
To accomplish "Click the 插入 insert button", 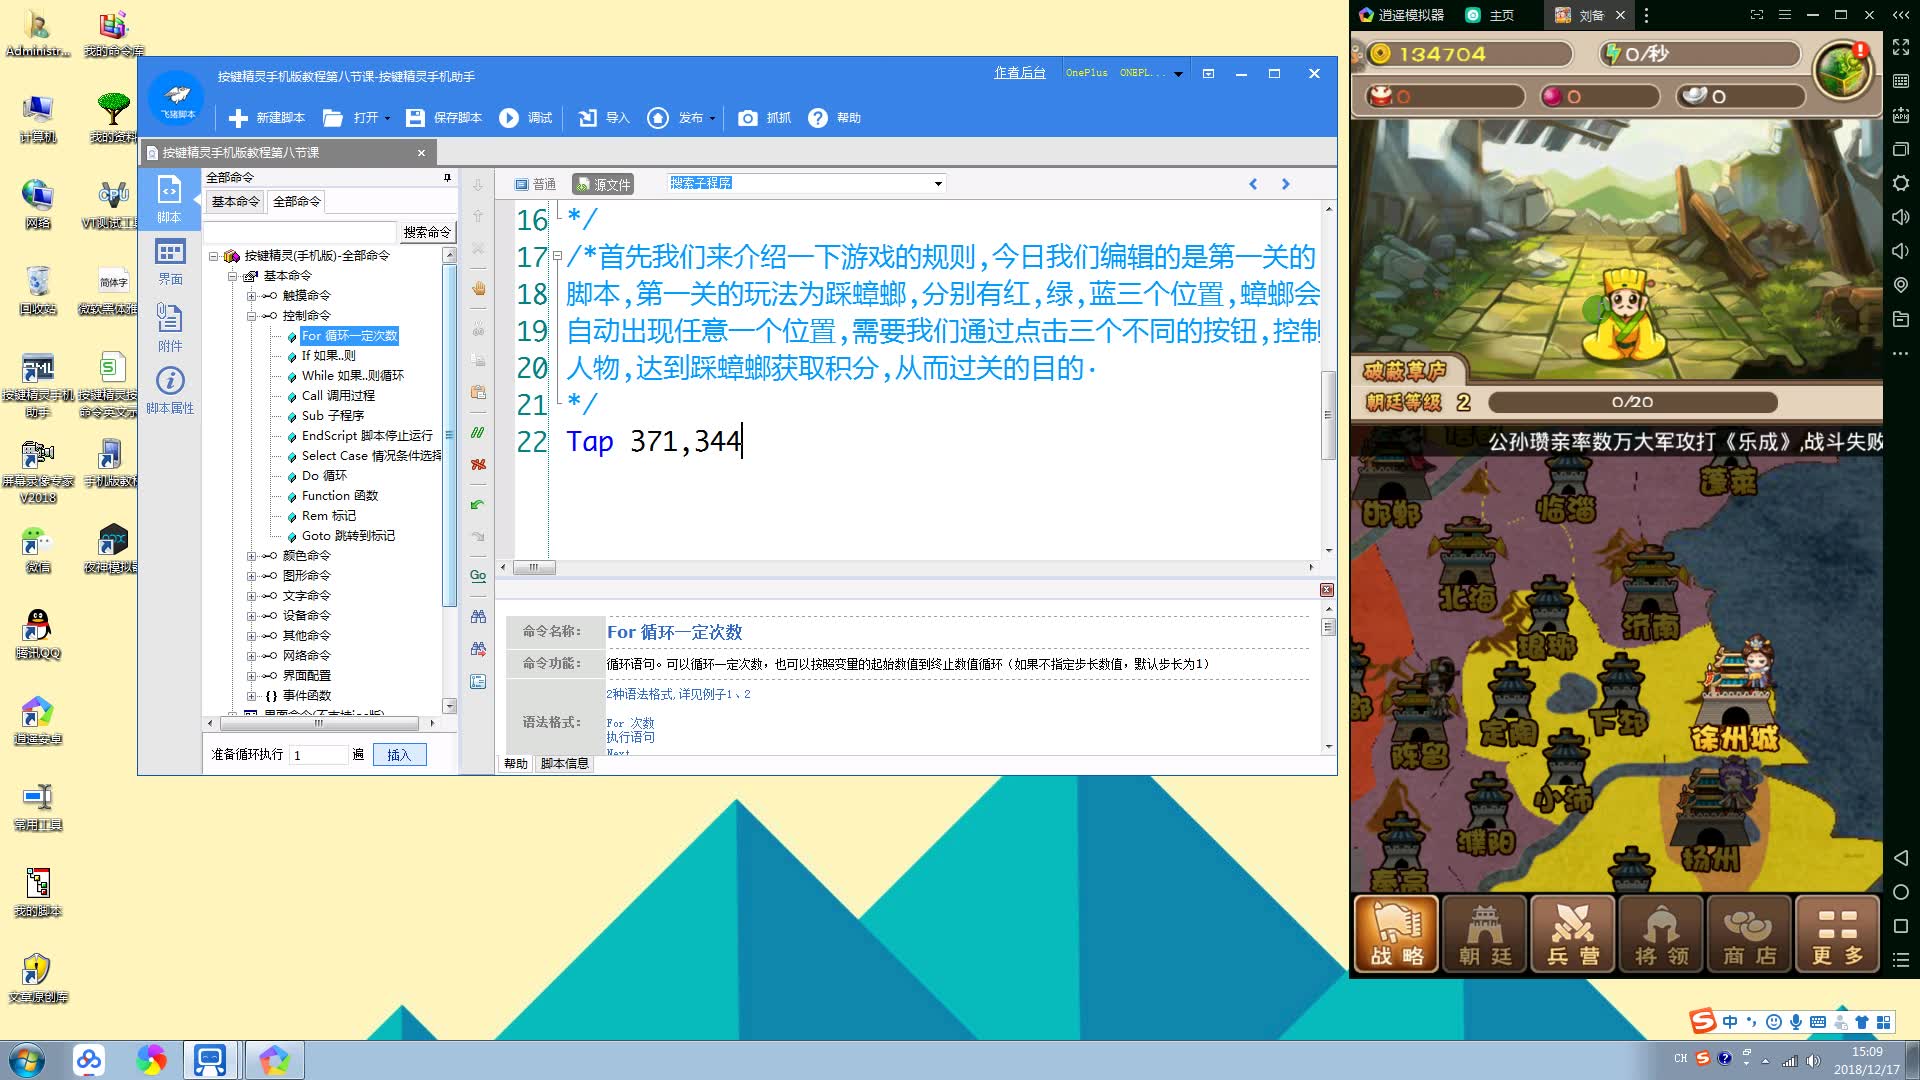I will (399, 755).
